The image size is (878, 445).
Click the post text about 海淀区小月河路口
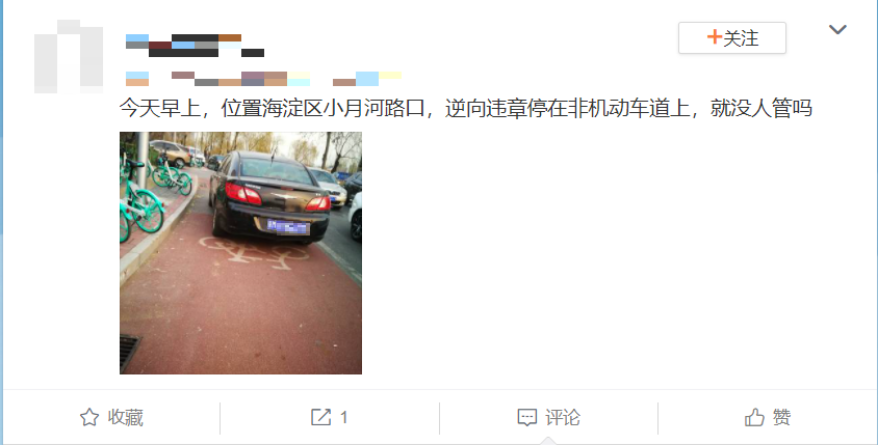466,108
